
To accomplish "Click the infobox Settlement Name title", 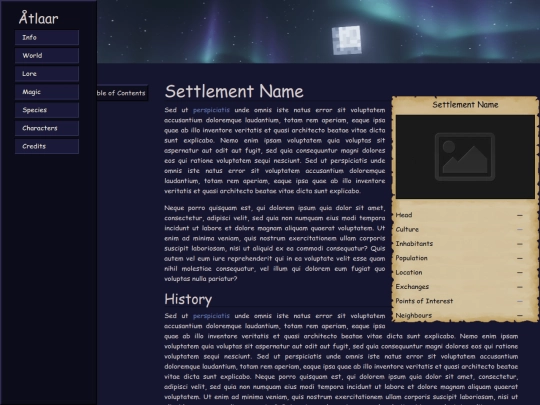I will [465, 105].
